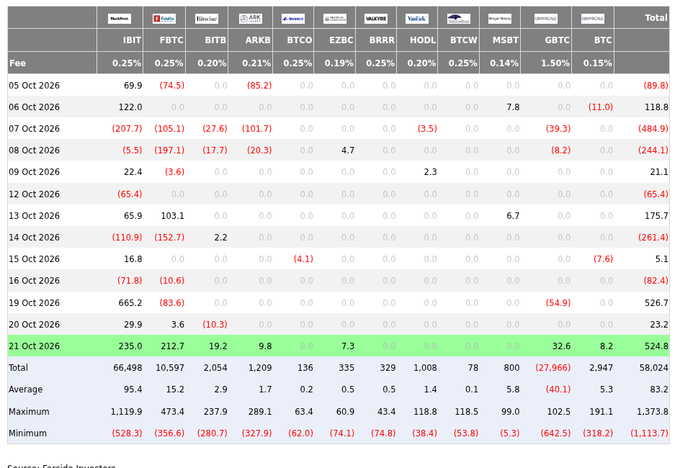Click the Maximum row label
This screenshot has height=468, width=680.
(x=29, y=412)
